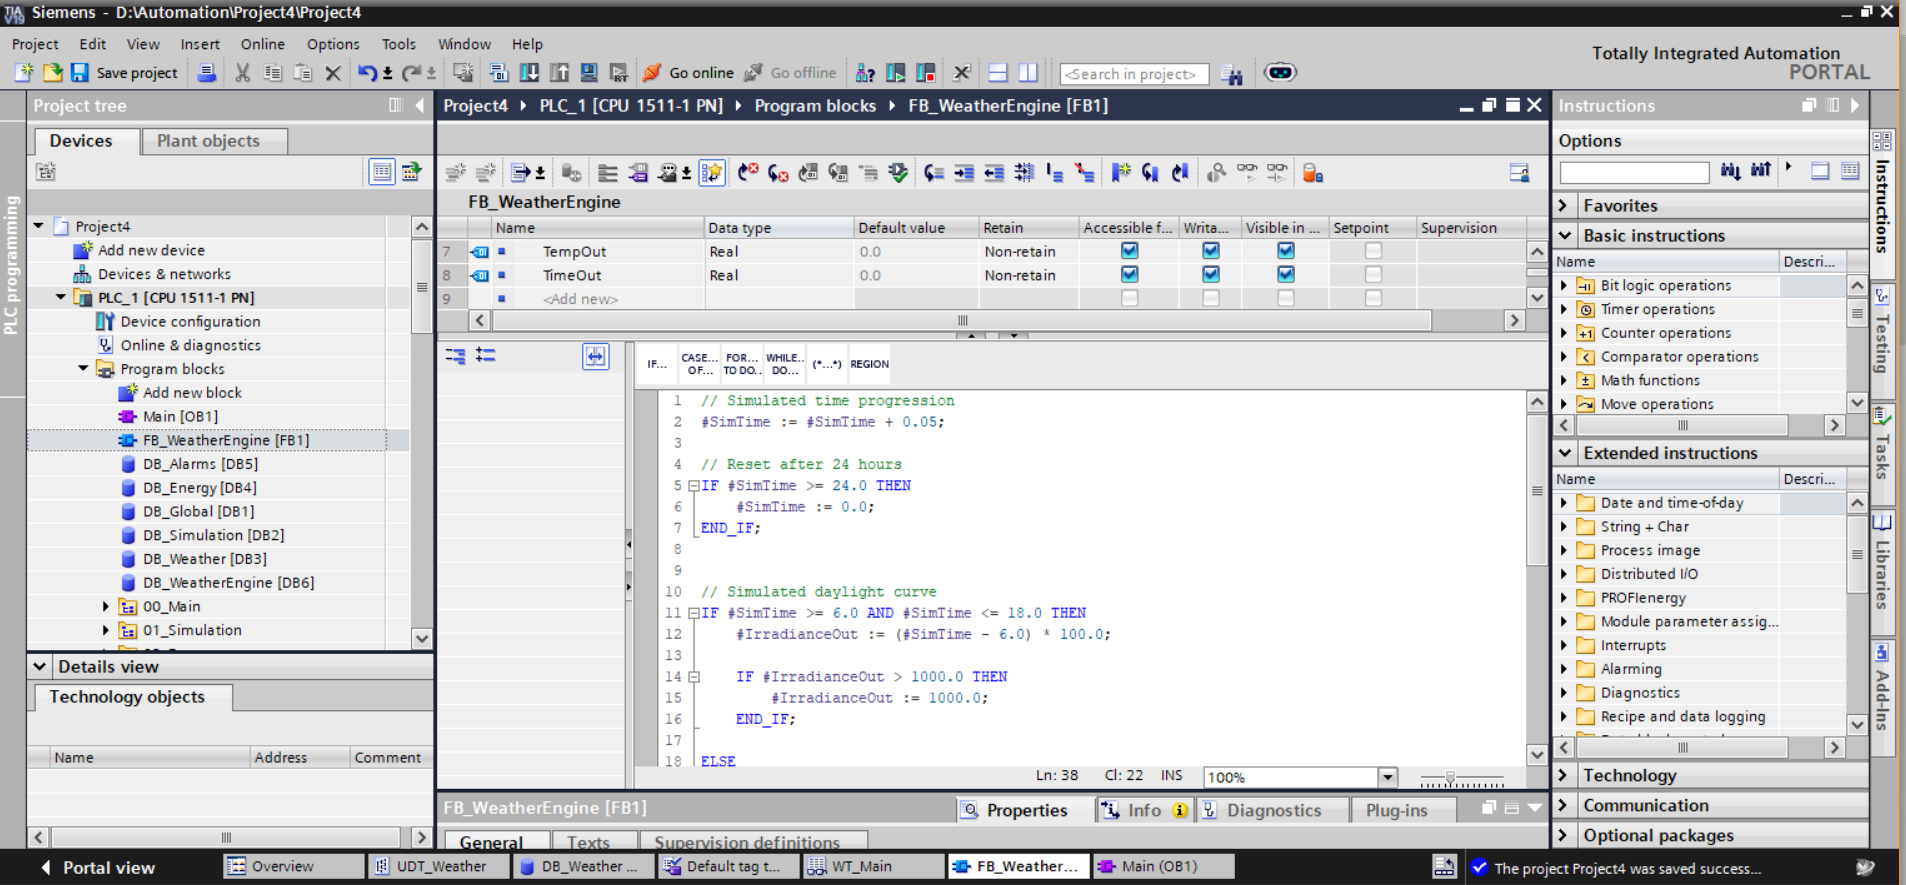Click the New project icon
The image size is (1906, 885).
[x=24, y=73]
